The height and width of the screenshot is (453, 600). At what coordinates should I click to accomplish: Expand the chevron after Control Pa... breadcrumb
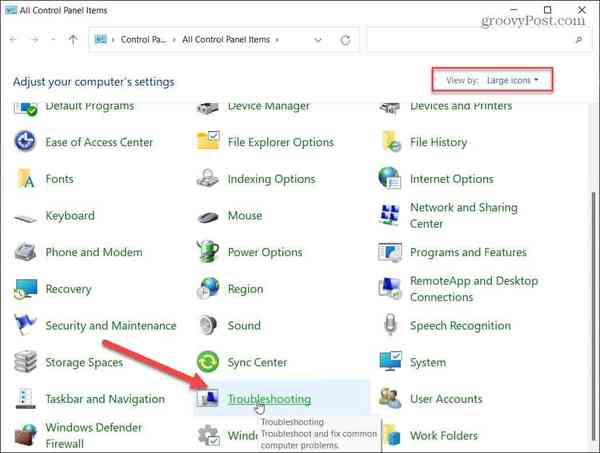pyautogui.click(x=174, y=39)
